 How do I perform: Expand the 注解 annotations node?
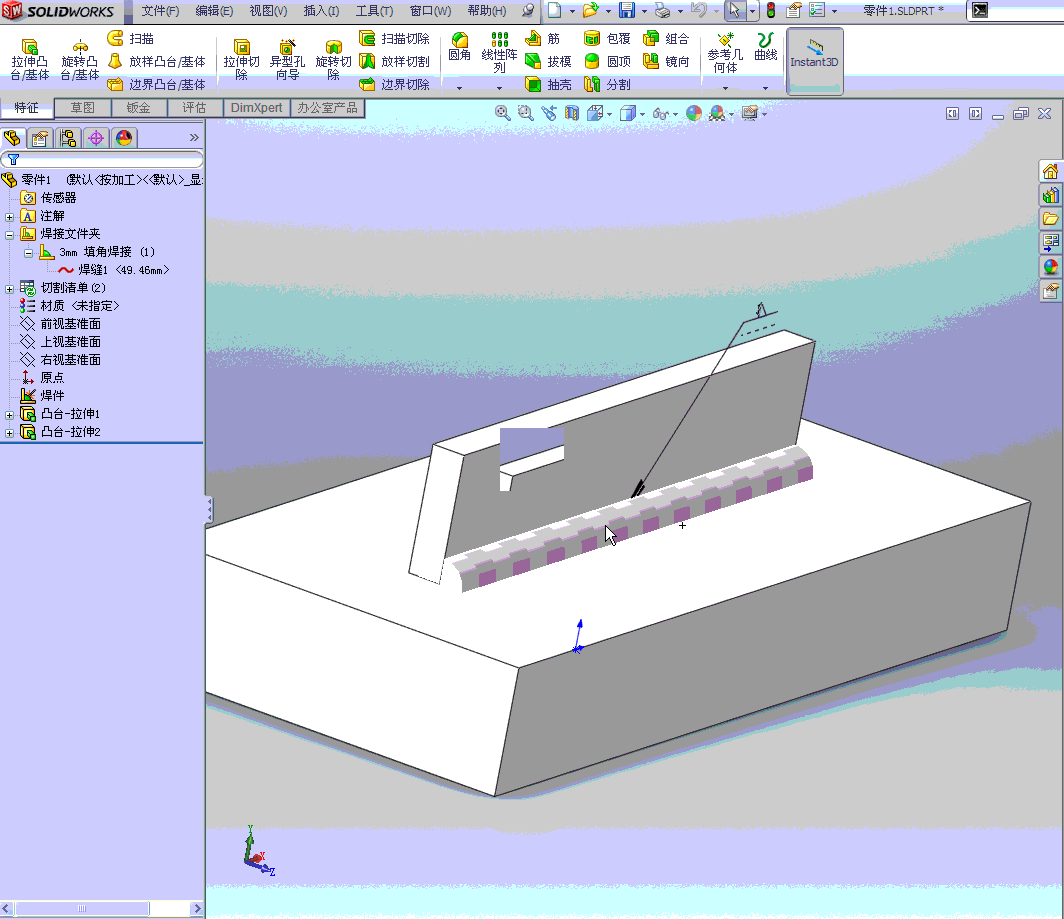coord(10,217)
